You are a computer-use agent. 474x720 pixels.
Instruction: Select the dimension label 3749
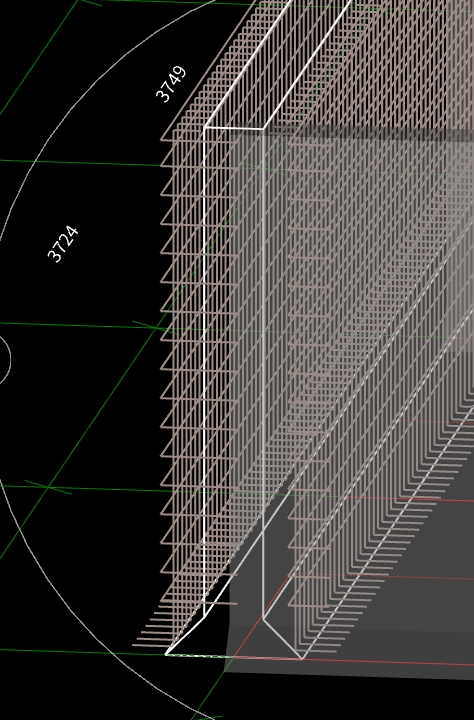coord(171,84)
